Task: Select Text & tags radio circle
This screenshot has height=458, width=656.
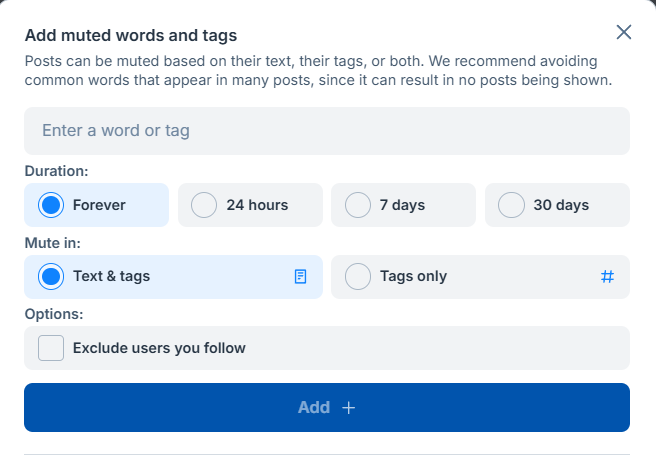Action: (x=51, y=277)
